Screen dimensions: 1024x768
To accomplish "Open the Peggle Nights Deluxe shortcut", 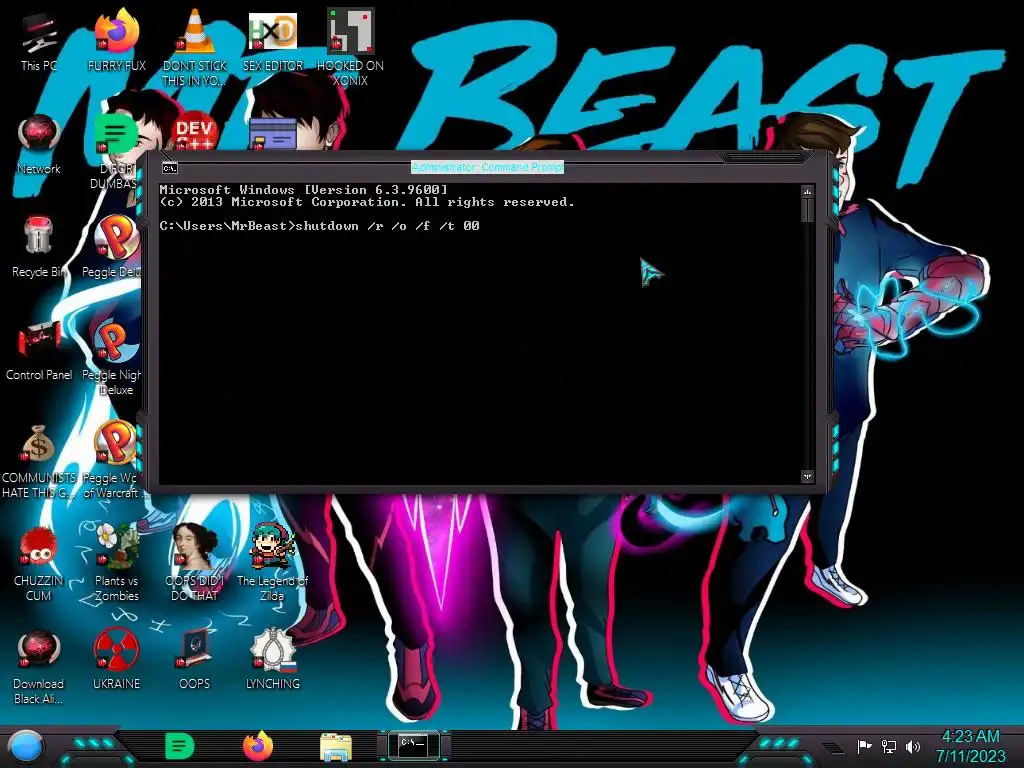I will tap(112, 356).
